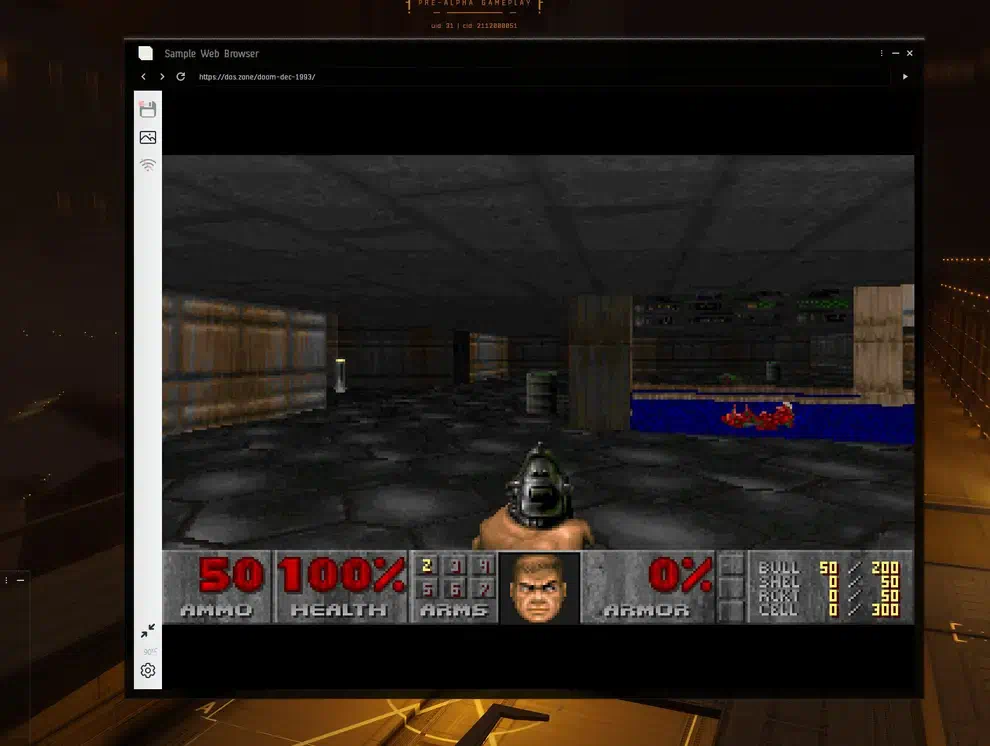
Task: Click the CELL ammo row
Action: point(829,610)
